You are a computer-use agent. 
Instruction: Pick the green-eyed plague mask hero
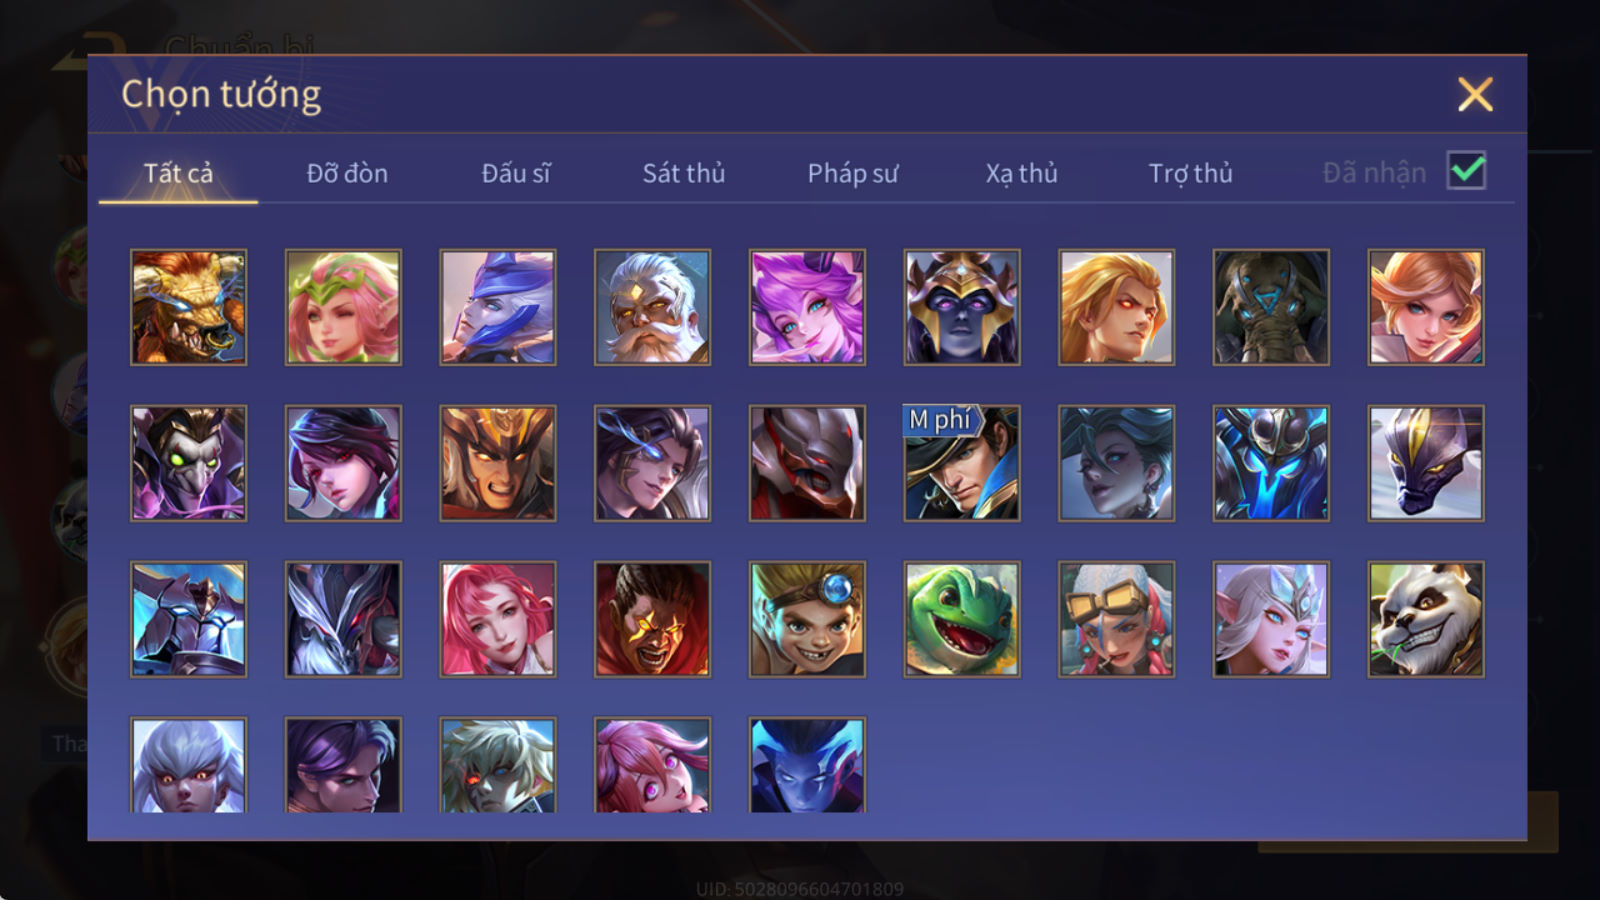[188, 463]
